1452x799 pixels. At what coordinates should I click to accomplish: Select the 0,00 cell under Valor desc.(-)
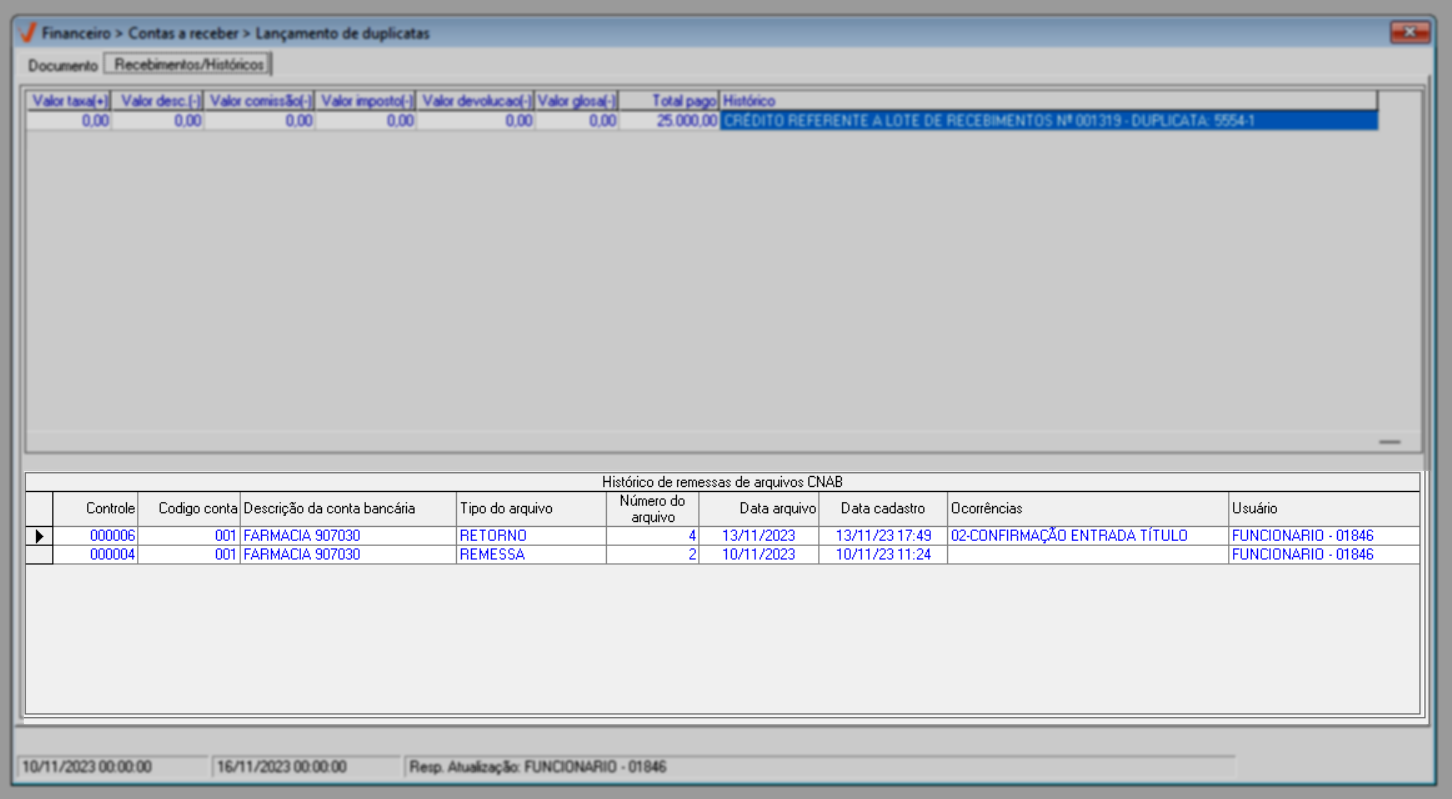point(158,121)
